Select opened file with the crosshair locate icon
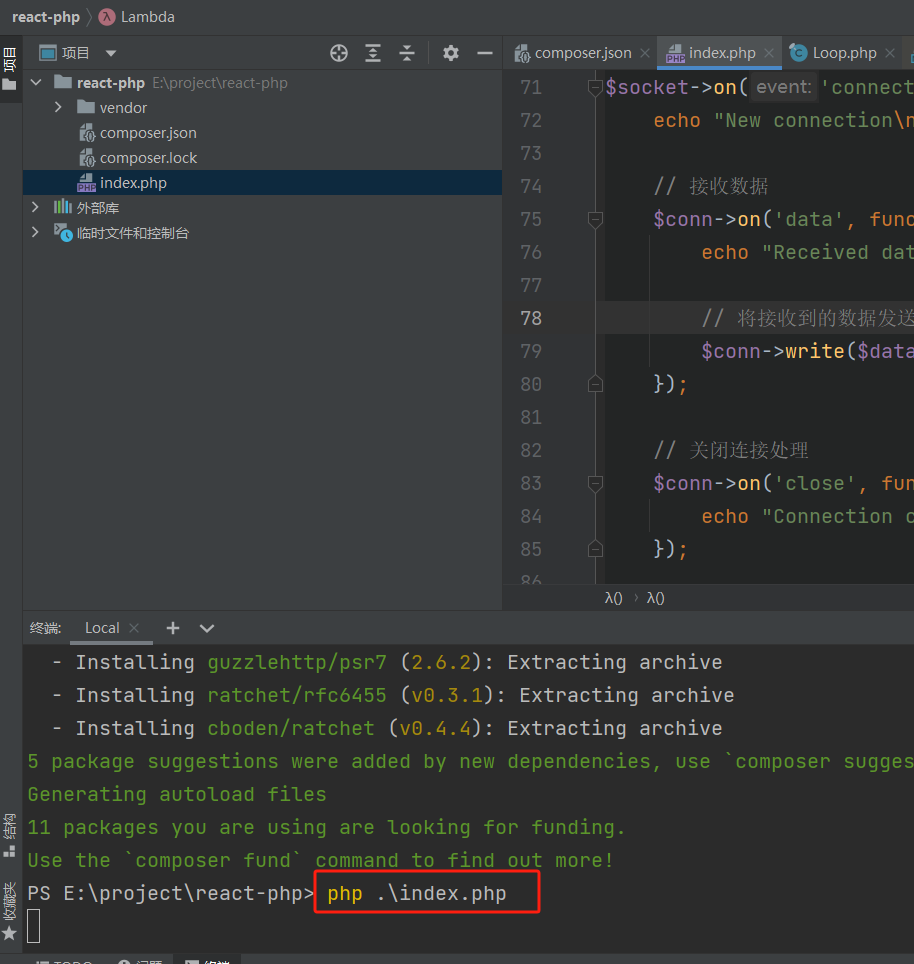 (338, 52)
